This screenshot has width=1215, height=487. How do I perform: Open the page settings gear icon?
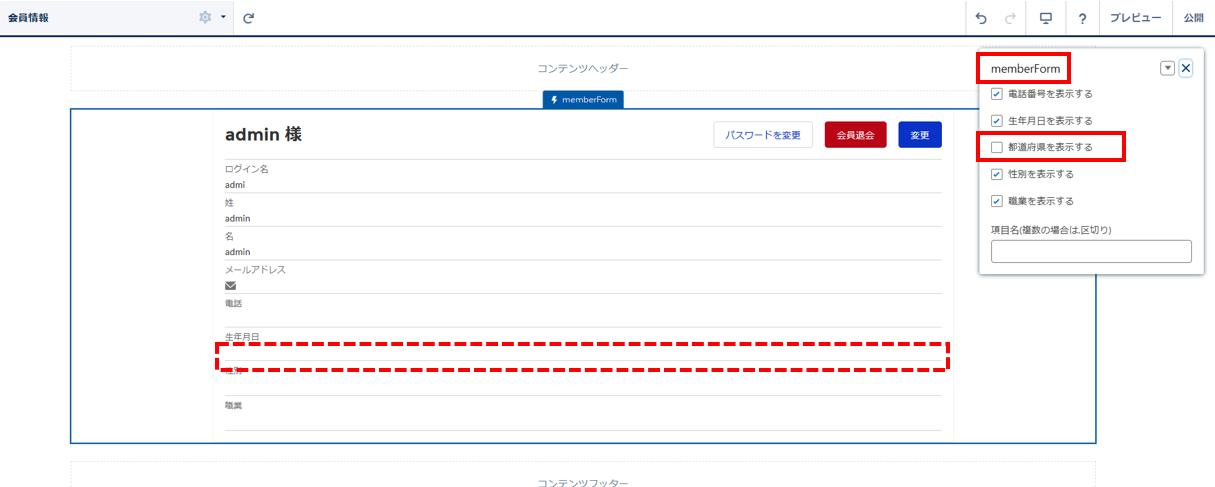point(205,18)
